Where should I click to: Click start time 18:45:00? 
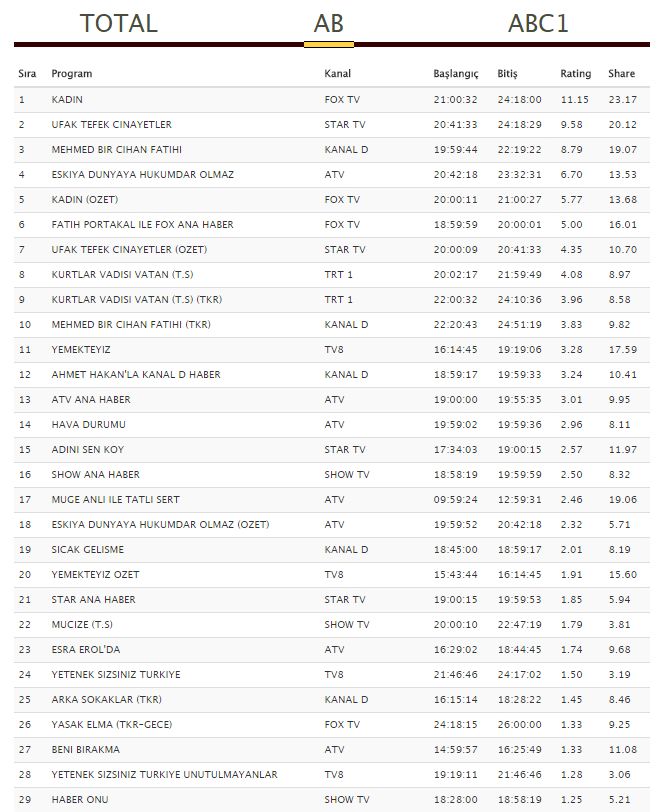click(456, 549)
